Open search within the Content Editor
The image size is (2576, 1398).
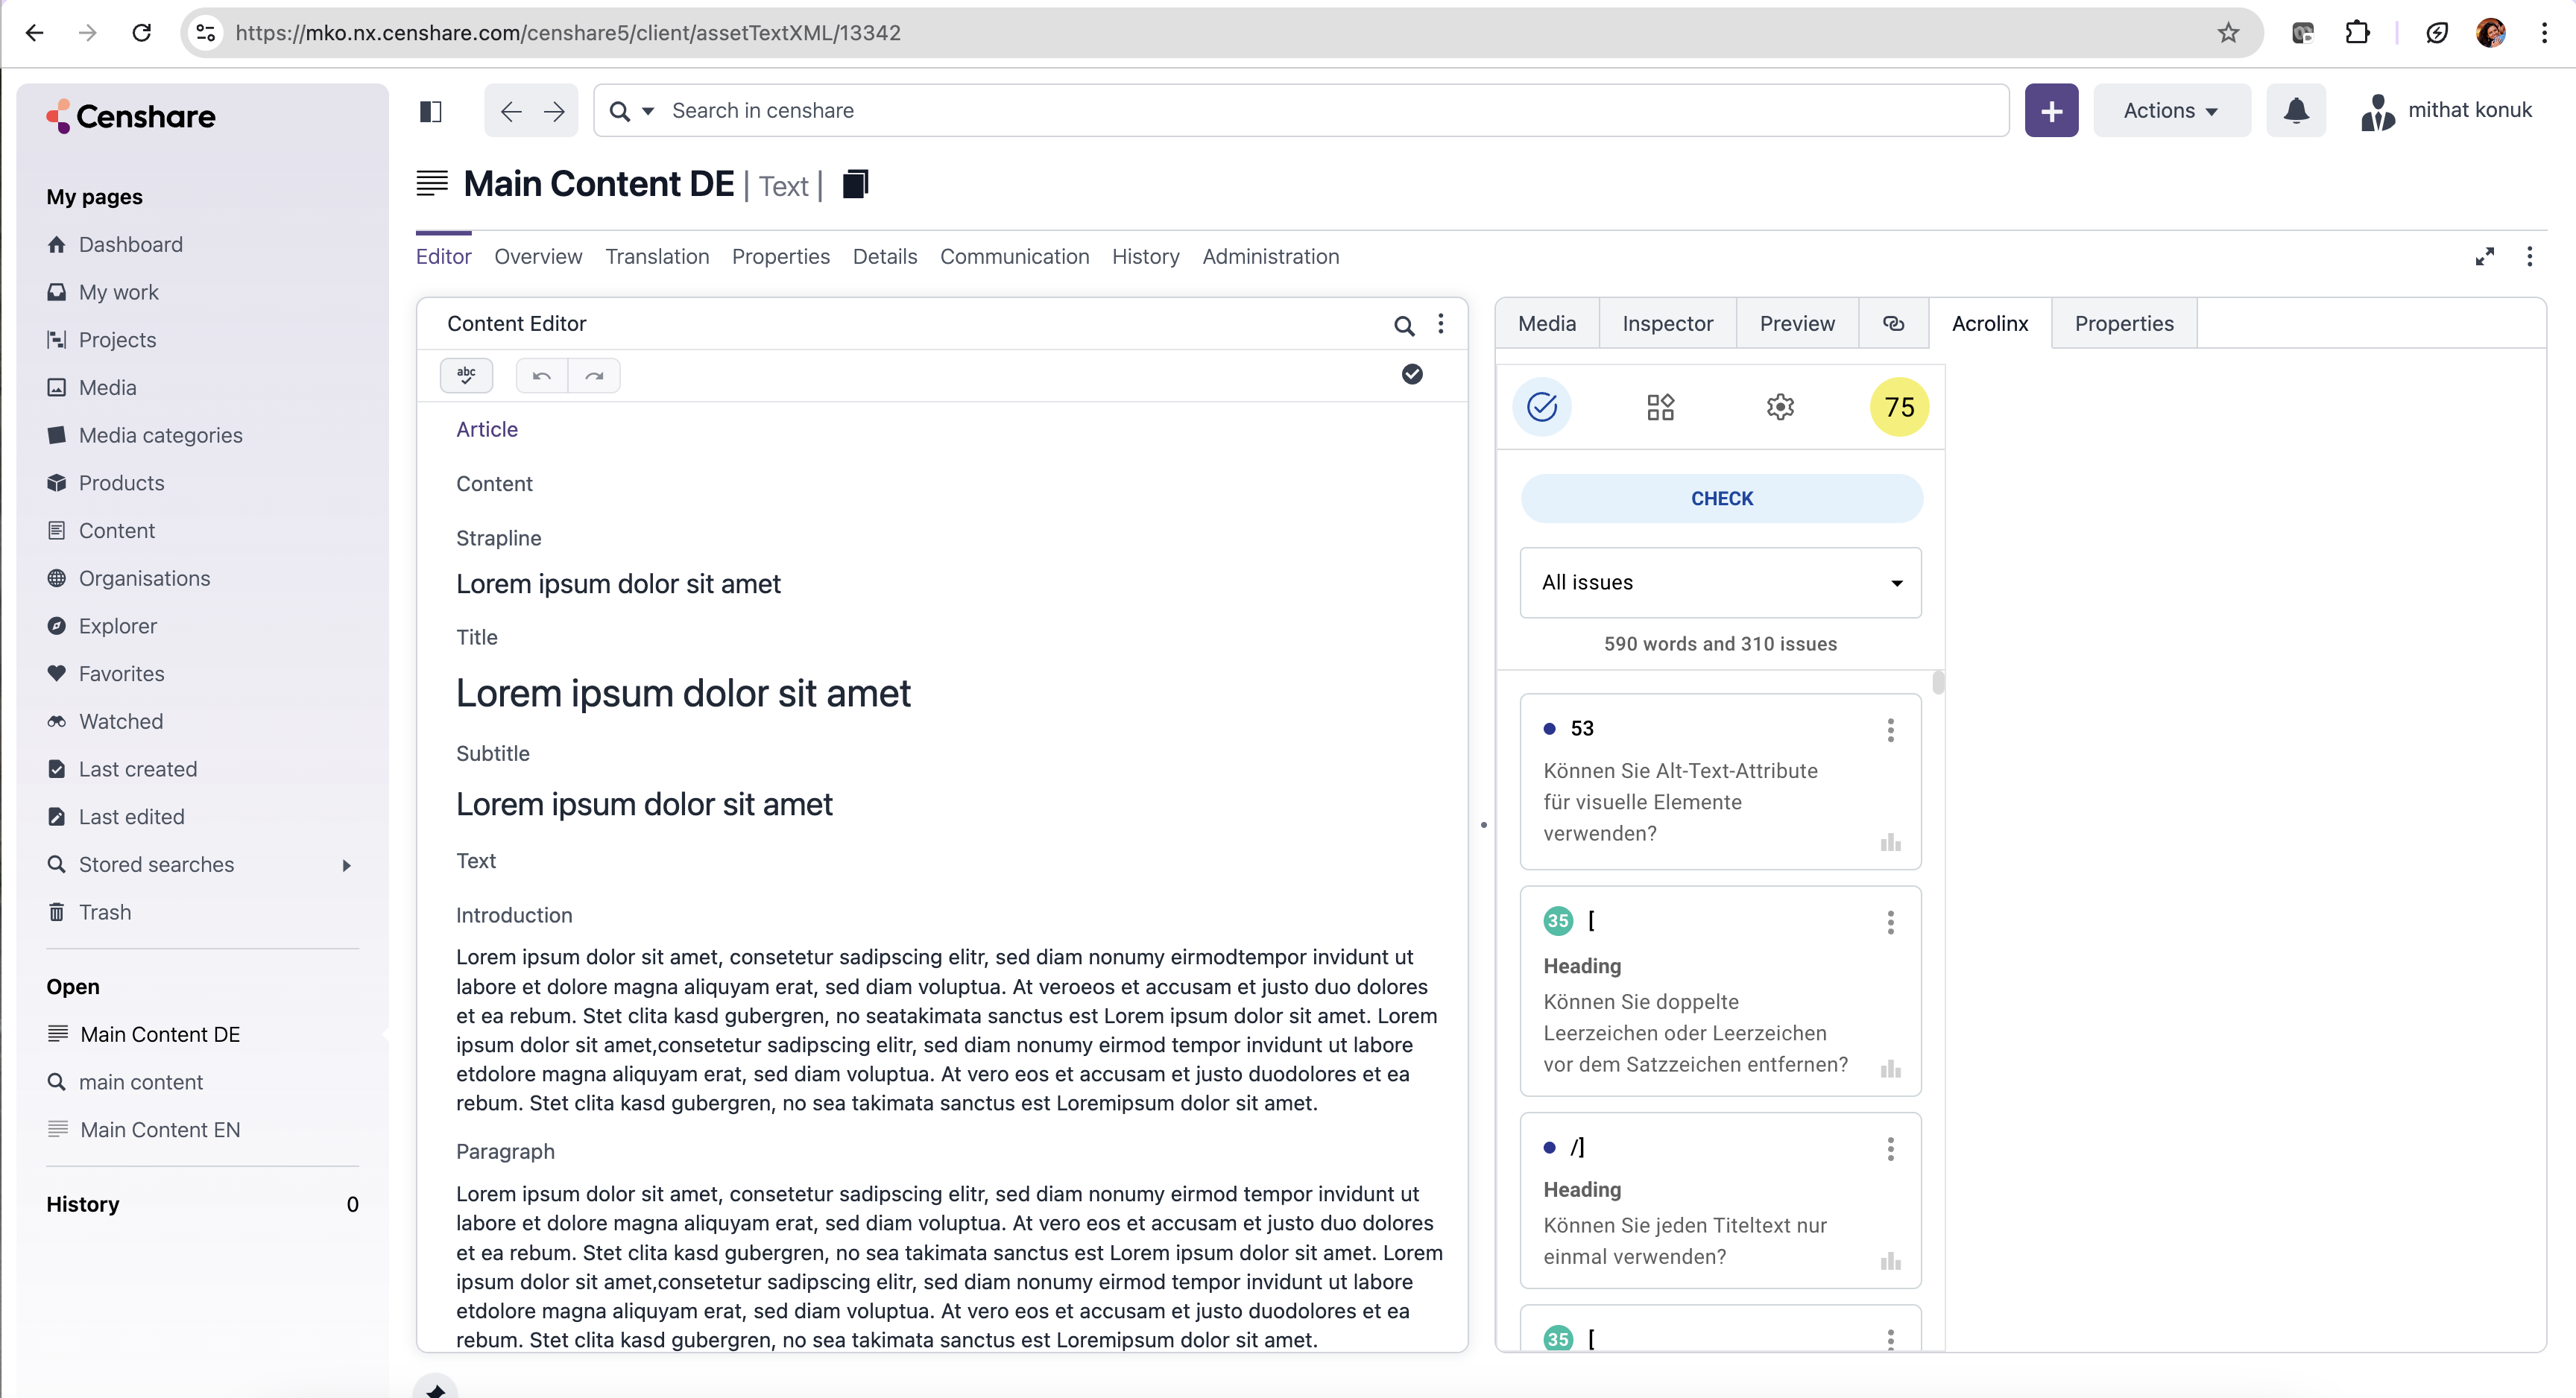point(1404,325)
